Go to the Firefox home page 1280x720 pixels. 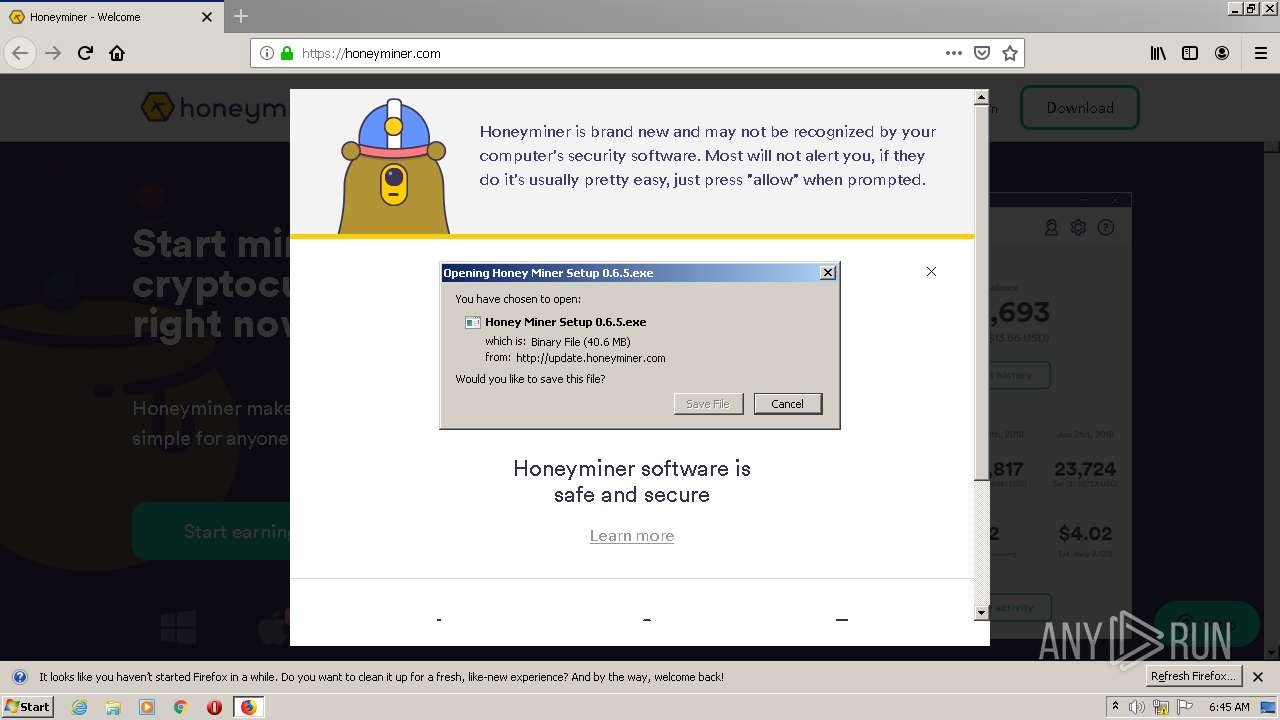[x=117, y=53]
